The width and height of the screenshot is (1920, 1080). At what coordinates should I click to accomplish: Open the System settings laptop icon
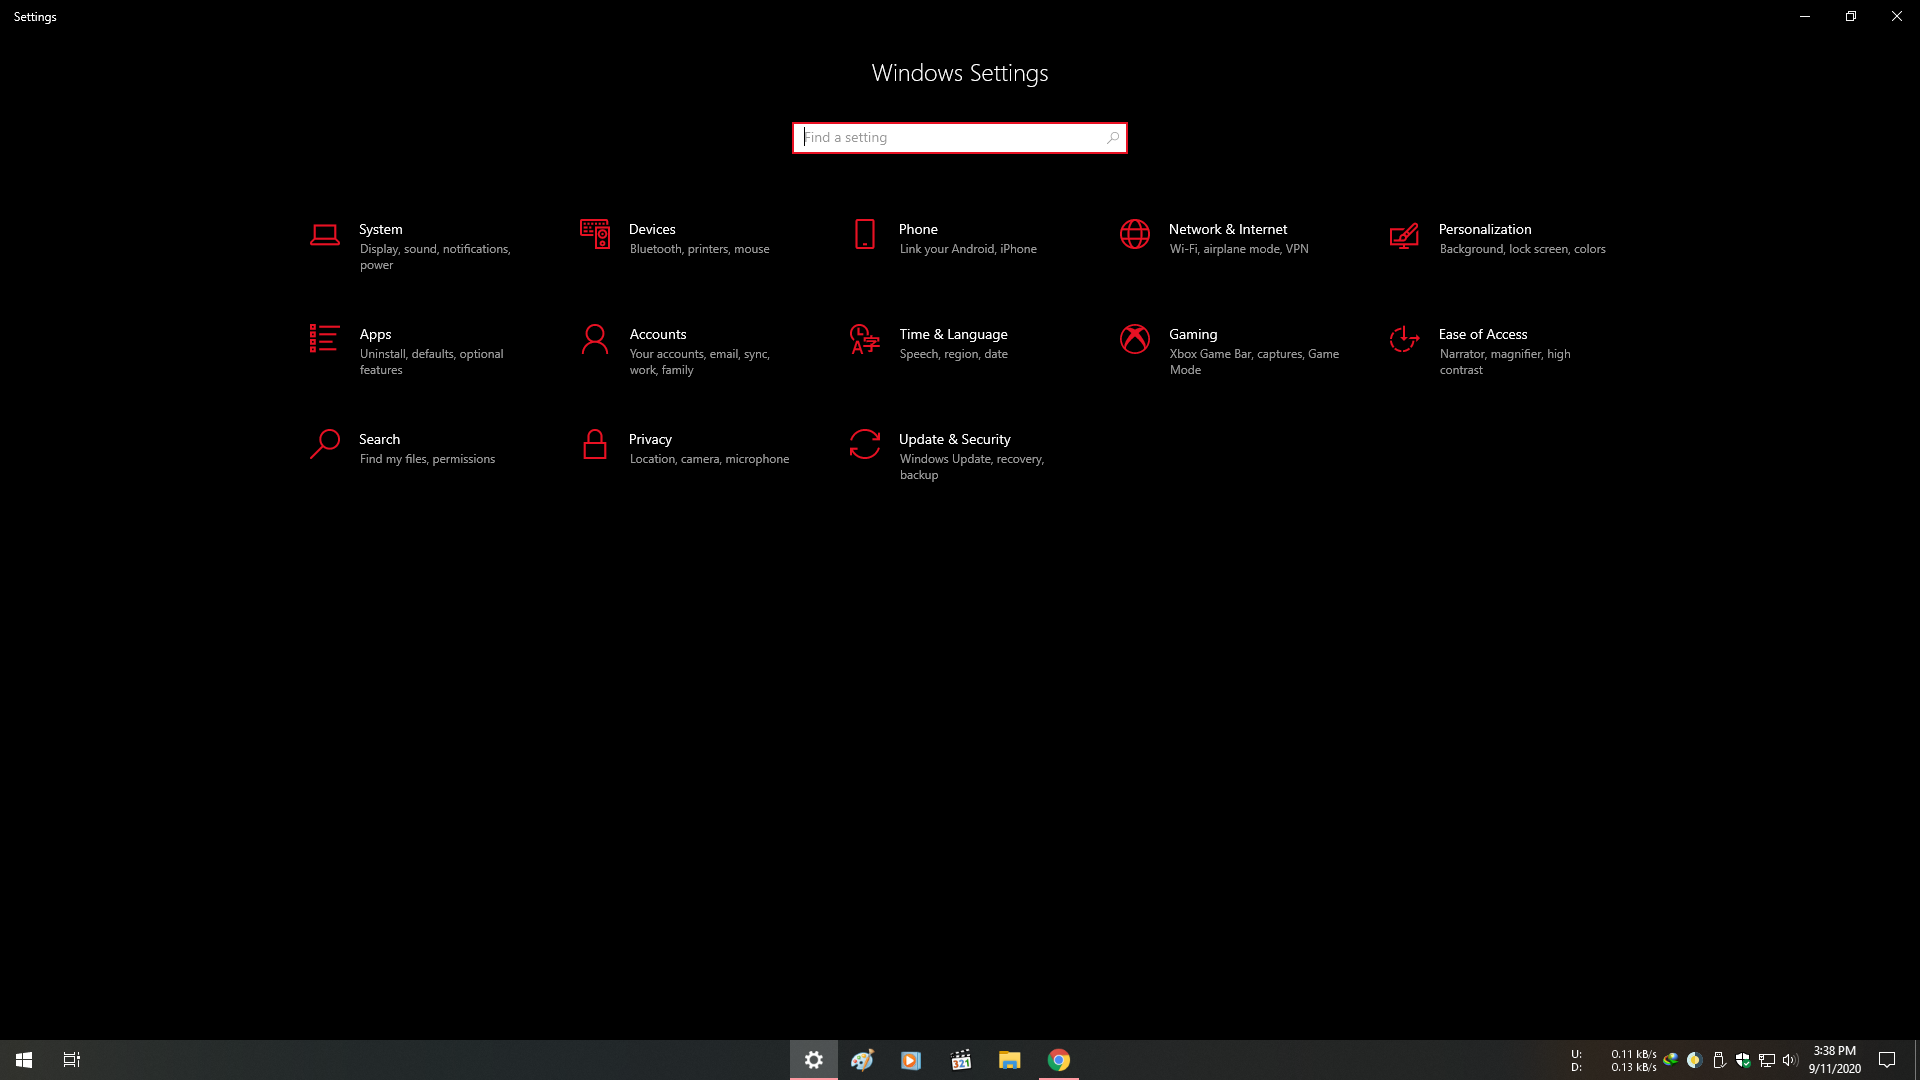pos(325,235)
